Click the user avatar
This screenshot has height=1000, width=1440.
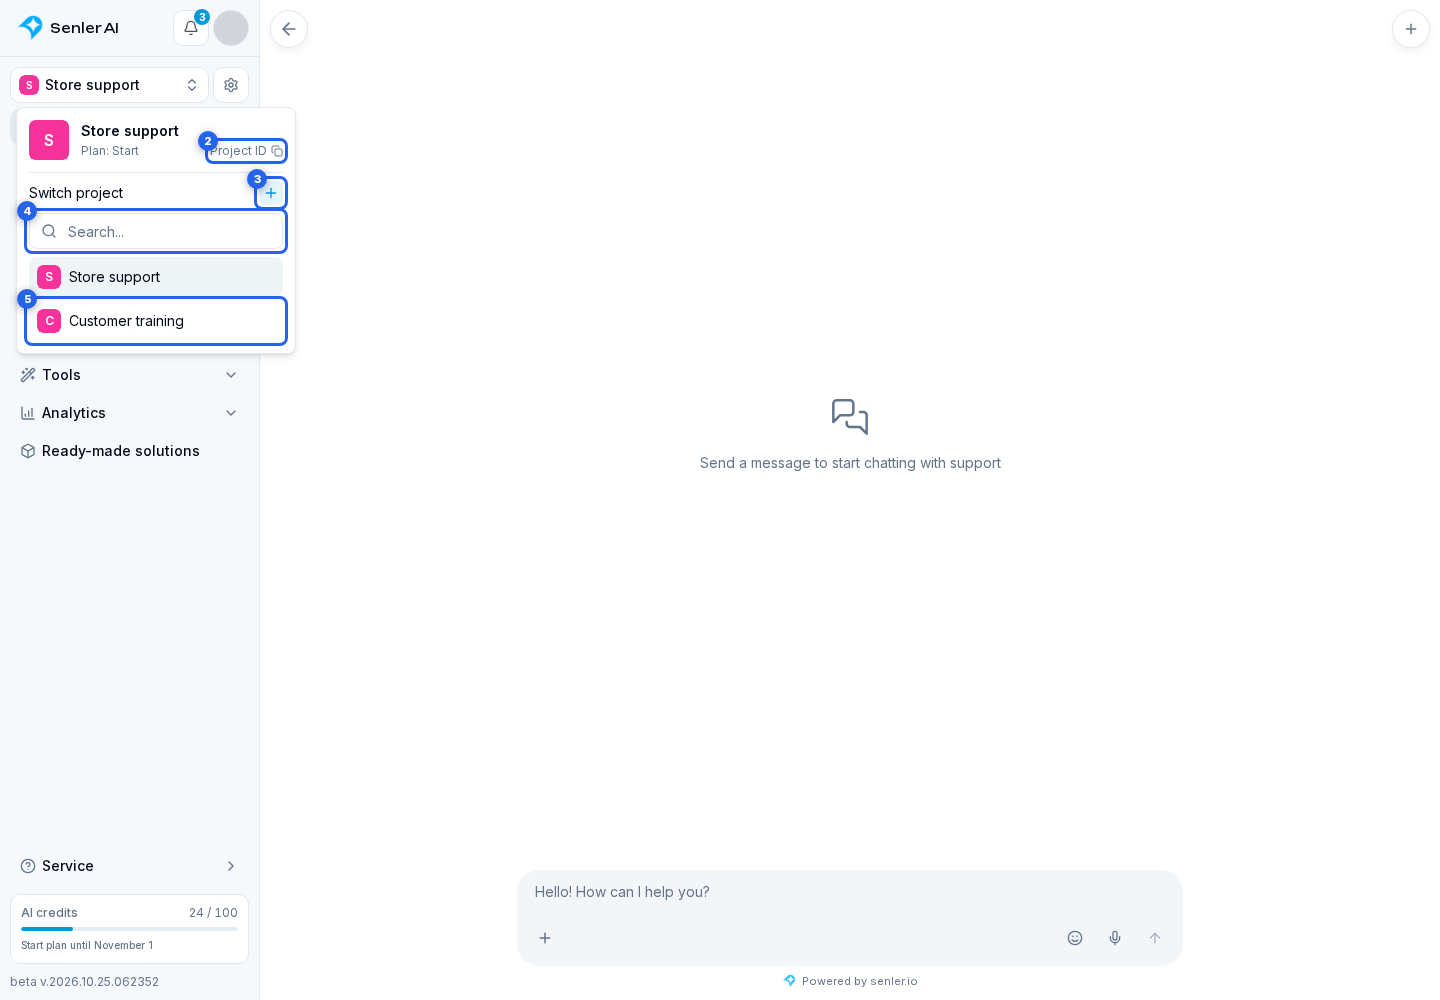tap(231, 28)
